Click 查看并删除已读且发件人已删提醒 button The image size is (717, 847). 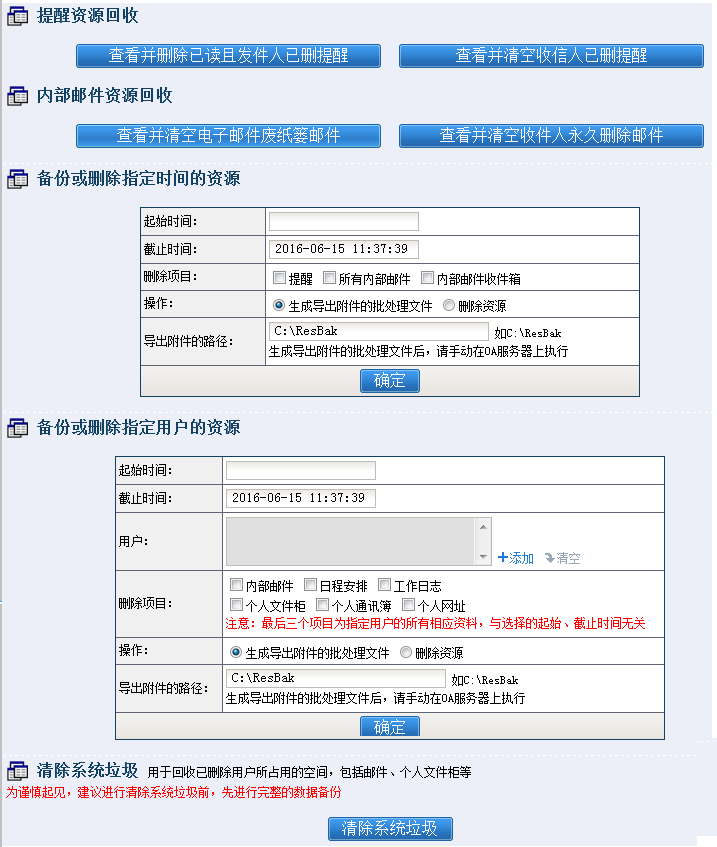point(228,56)
